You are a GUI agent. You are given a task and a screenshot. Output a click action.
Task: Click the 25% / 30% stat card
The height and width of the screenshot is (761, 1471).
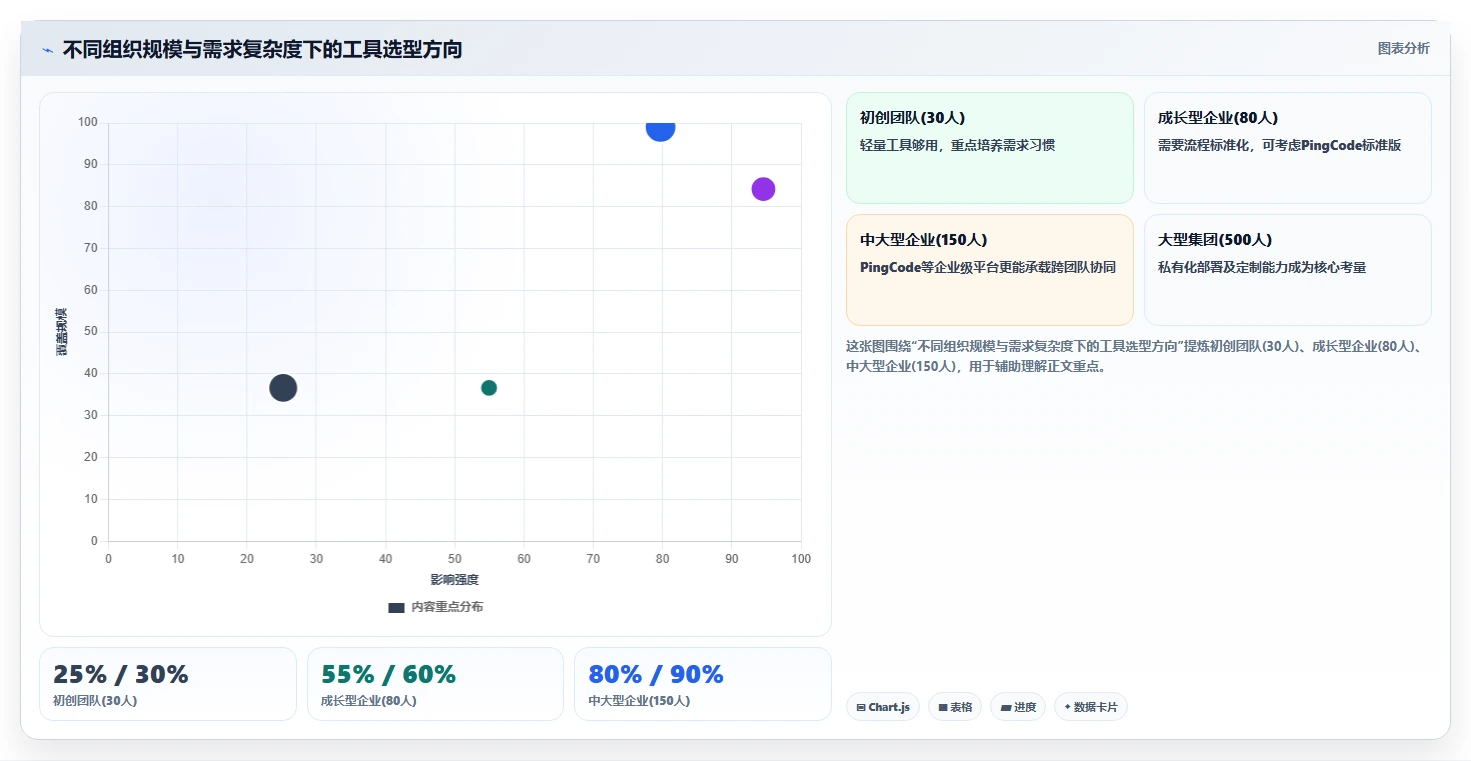pyautogui.click(x=168, y=684)
